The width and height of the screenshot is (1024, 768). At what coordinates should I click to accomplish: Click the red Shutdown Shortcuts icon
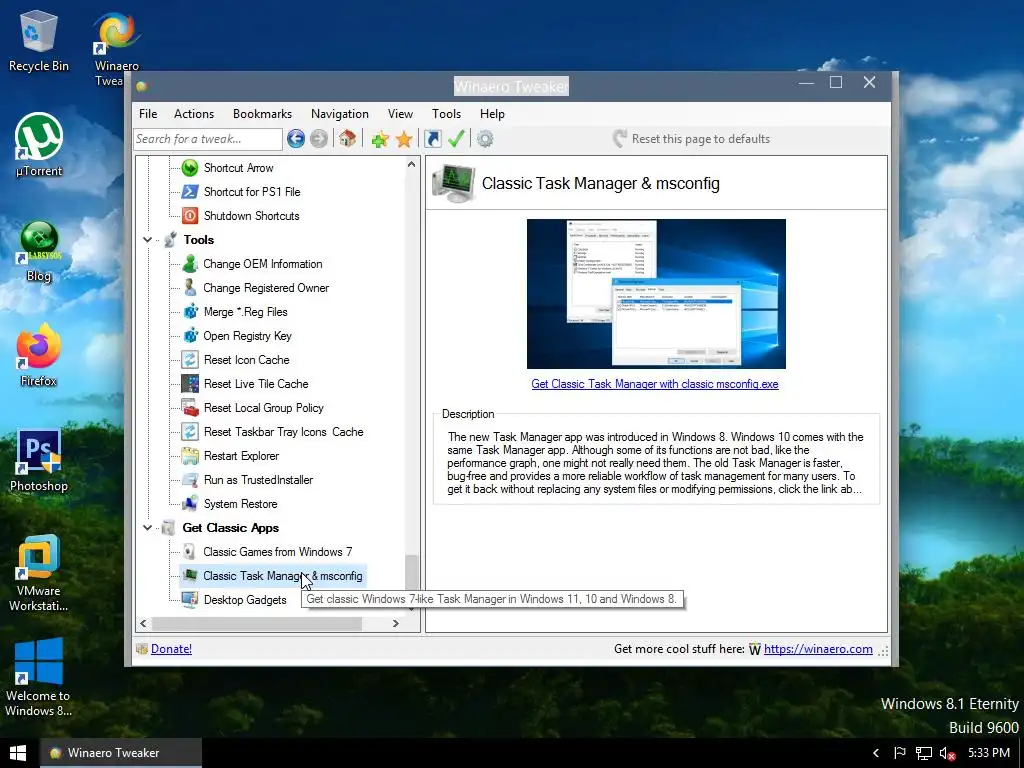coord(190,216)
